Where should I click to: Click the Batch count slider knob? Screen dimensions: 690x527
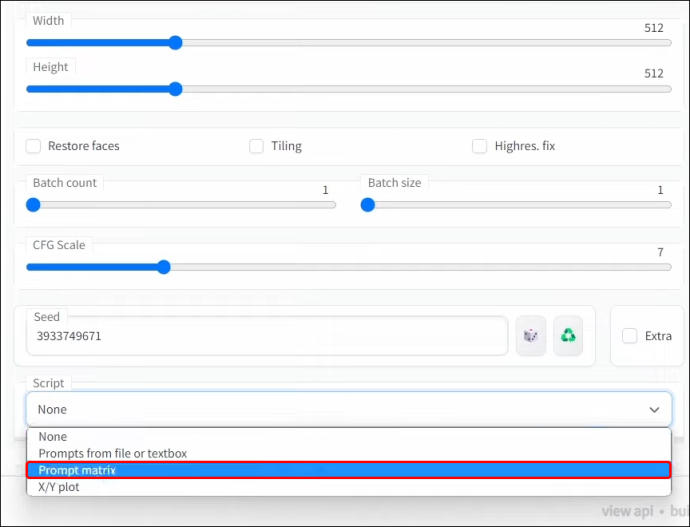pos(33,205)
